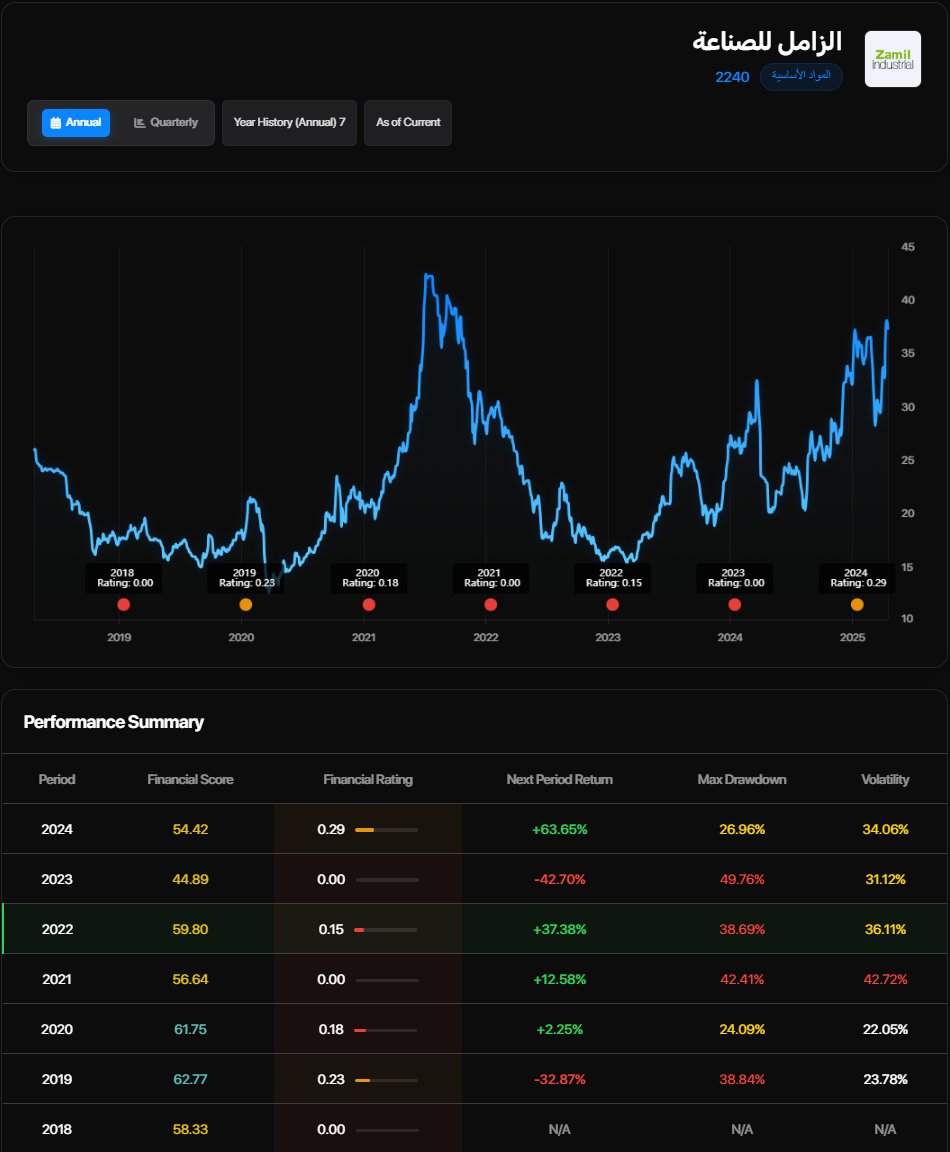Click the volatility value 42.72%
The height and width of the screenshot is (1152, 950).
[x=885, y=979]
